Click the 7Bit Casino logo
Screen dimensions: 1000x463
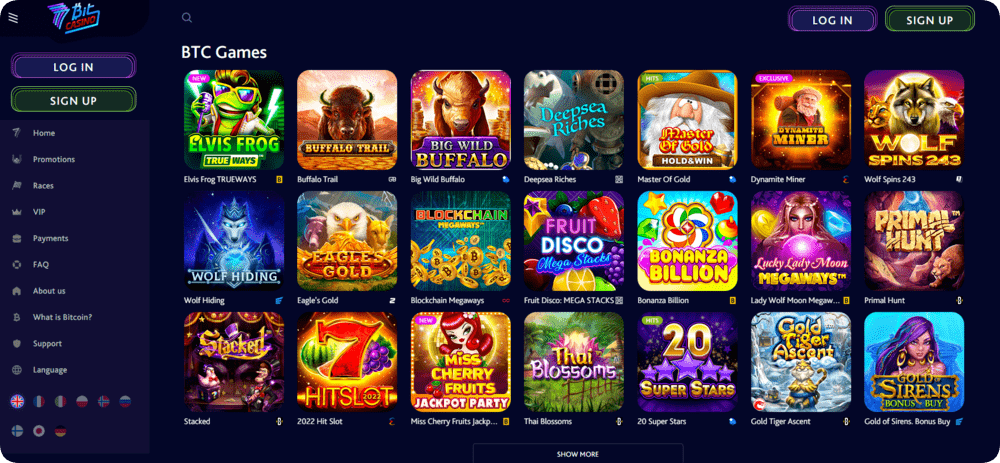point(73,18)
